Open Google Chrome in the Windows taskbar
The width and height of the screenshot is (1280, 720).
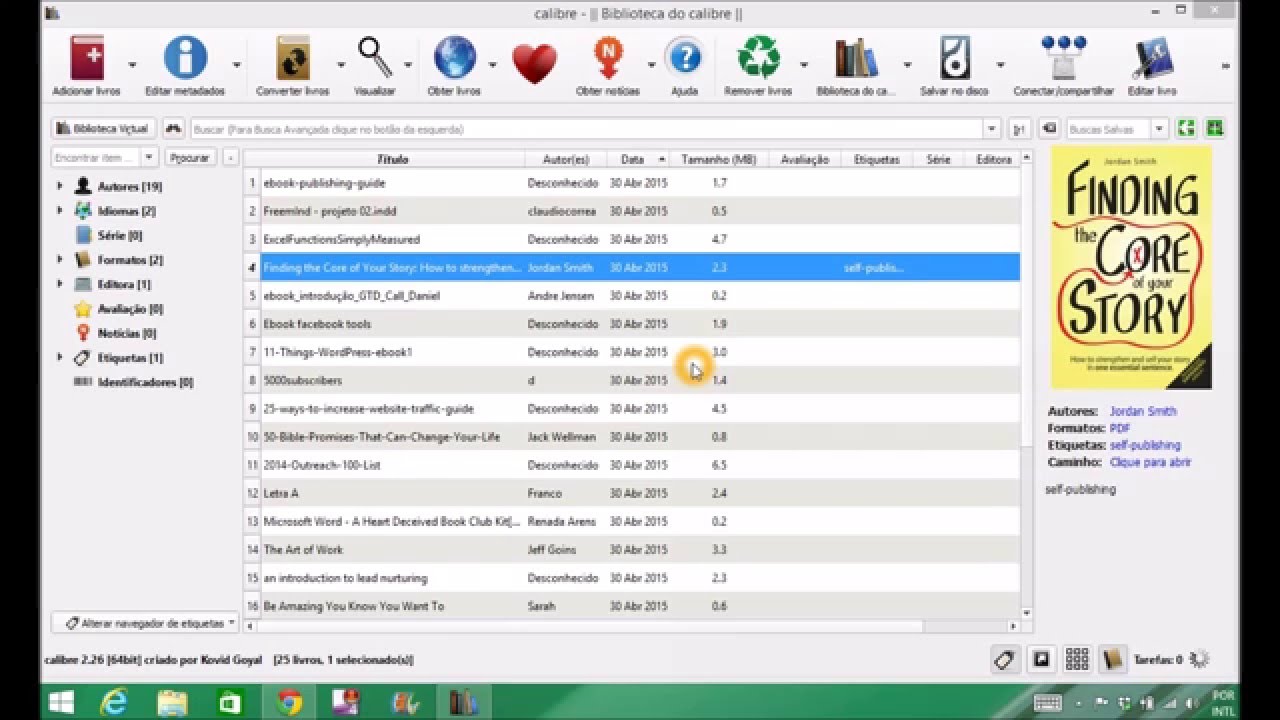coord(290,703)
